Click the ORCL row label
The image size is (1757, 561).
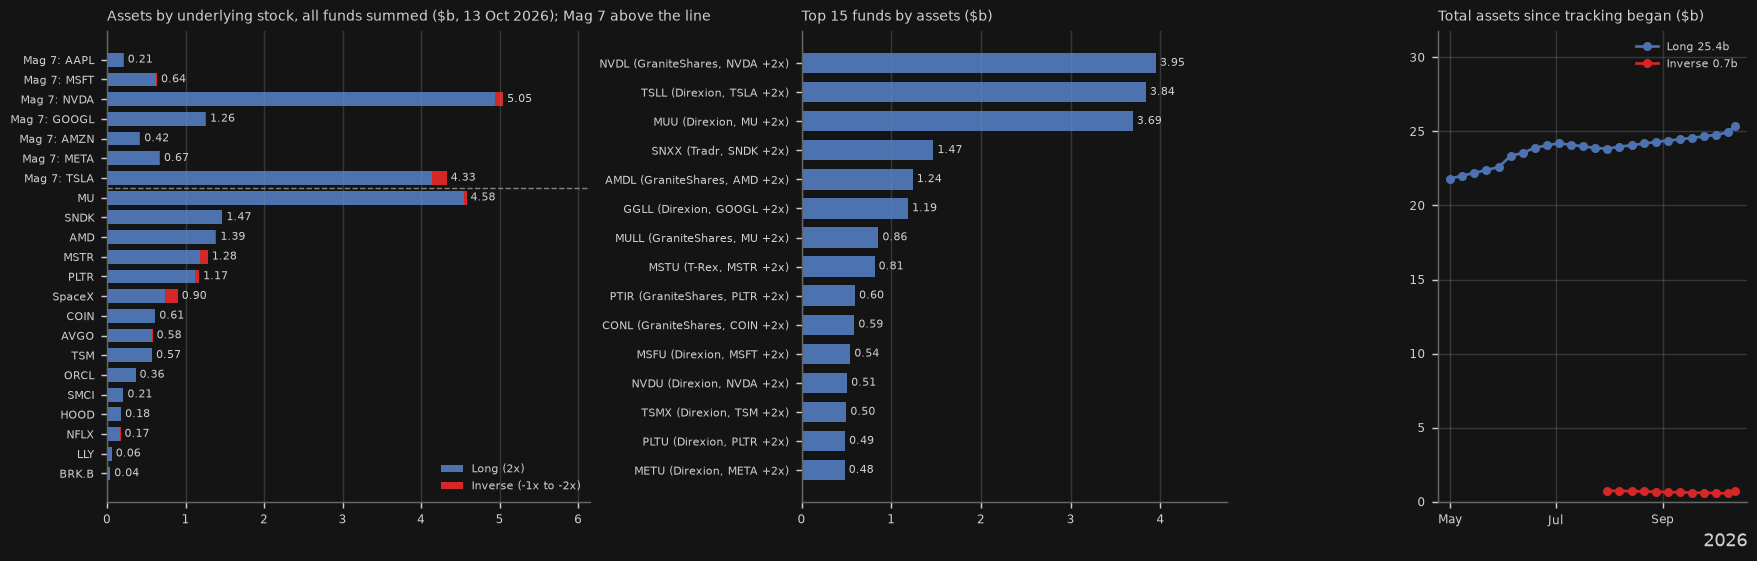[x=79, y=376]
